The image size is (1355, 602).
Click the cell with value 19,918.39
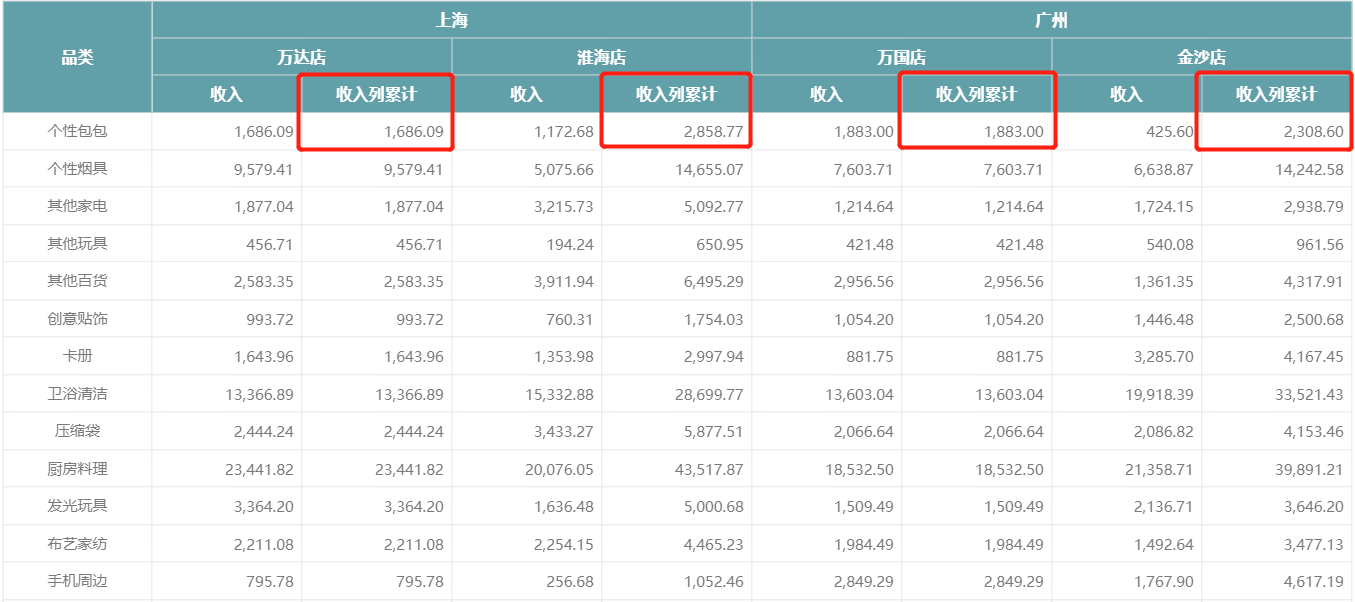coord(1127,394)
